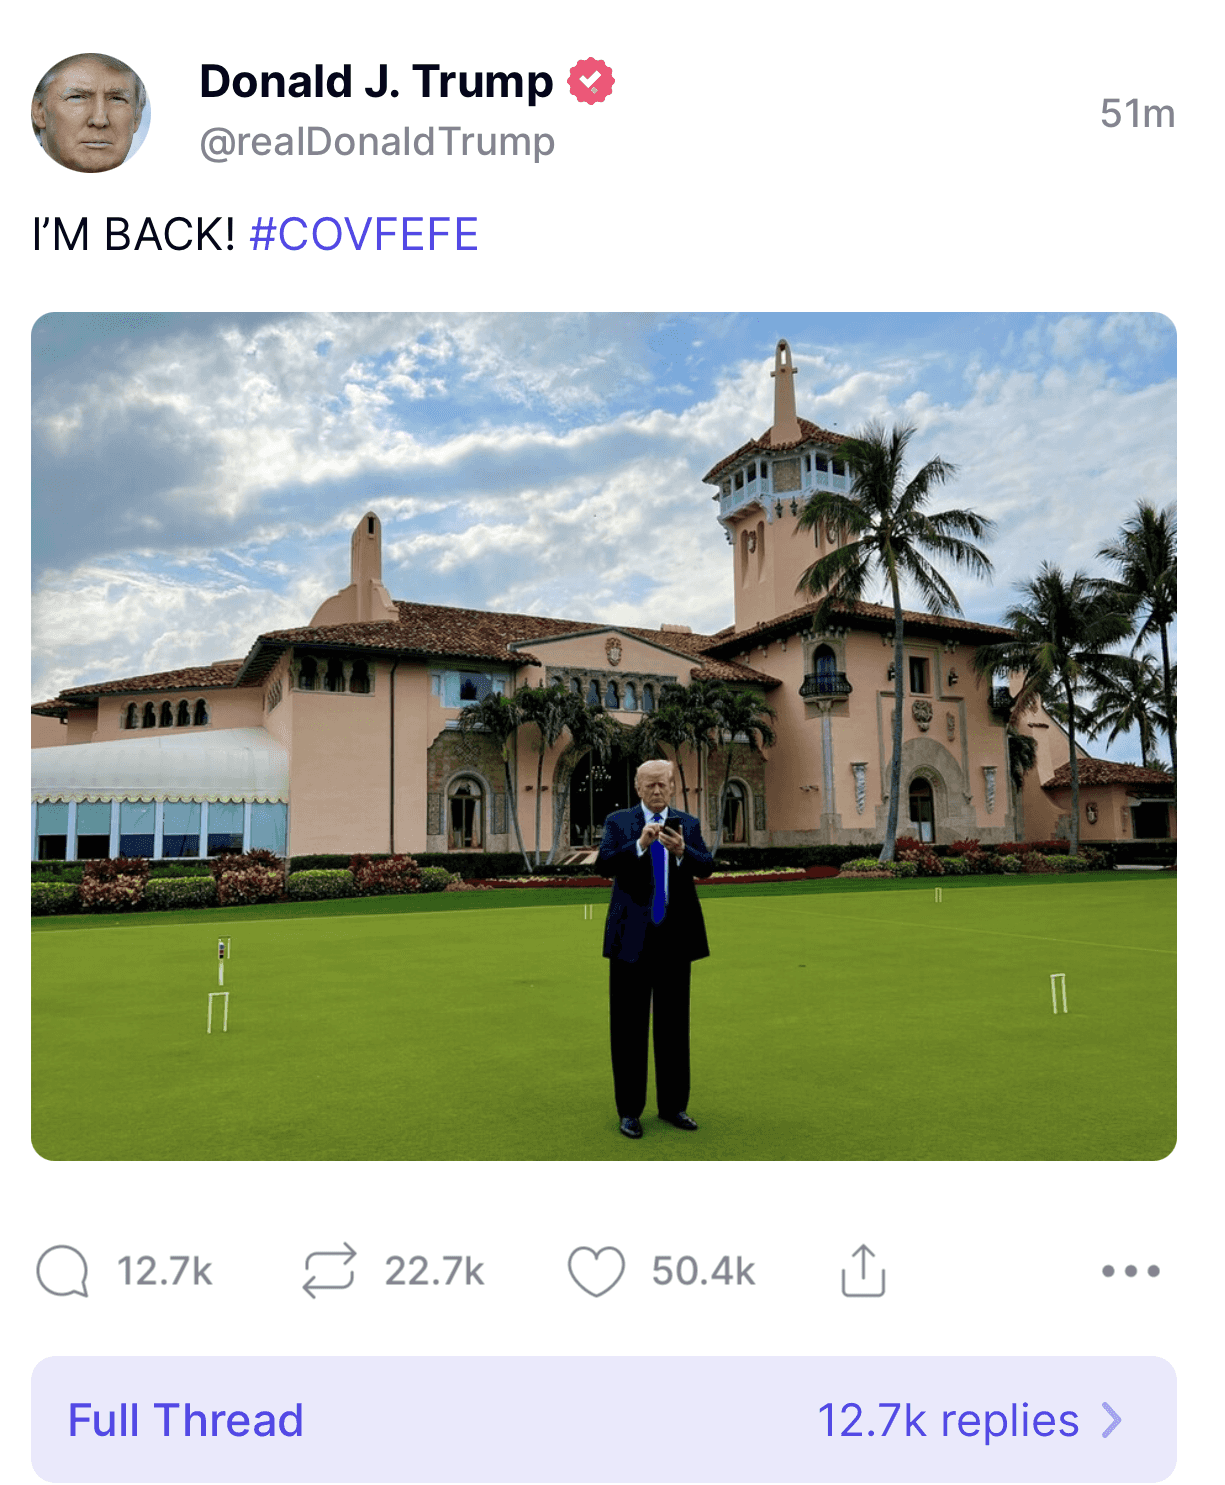The width and height of the screenshot is (1225, 1485).
Task: Expand the thread with the replies chevron
Action: pyautogui.click(x=1110, y=1419)
